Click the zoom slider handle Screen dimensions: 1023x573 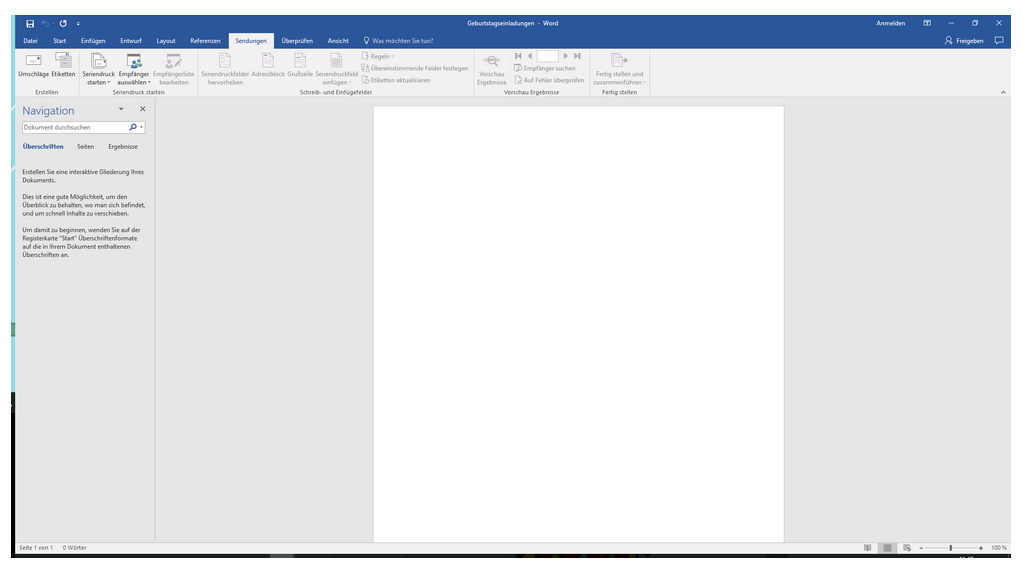coord(950,548)
